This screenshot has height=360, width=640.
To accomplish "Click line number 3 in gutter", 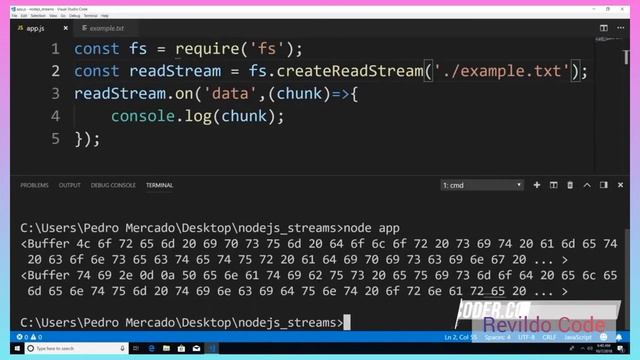I will tap(55, 94).
